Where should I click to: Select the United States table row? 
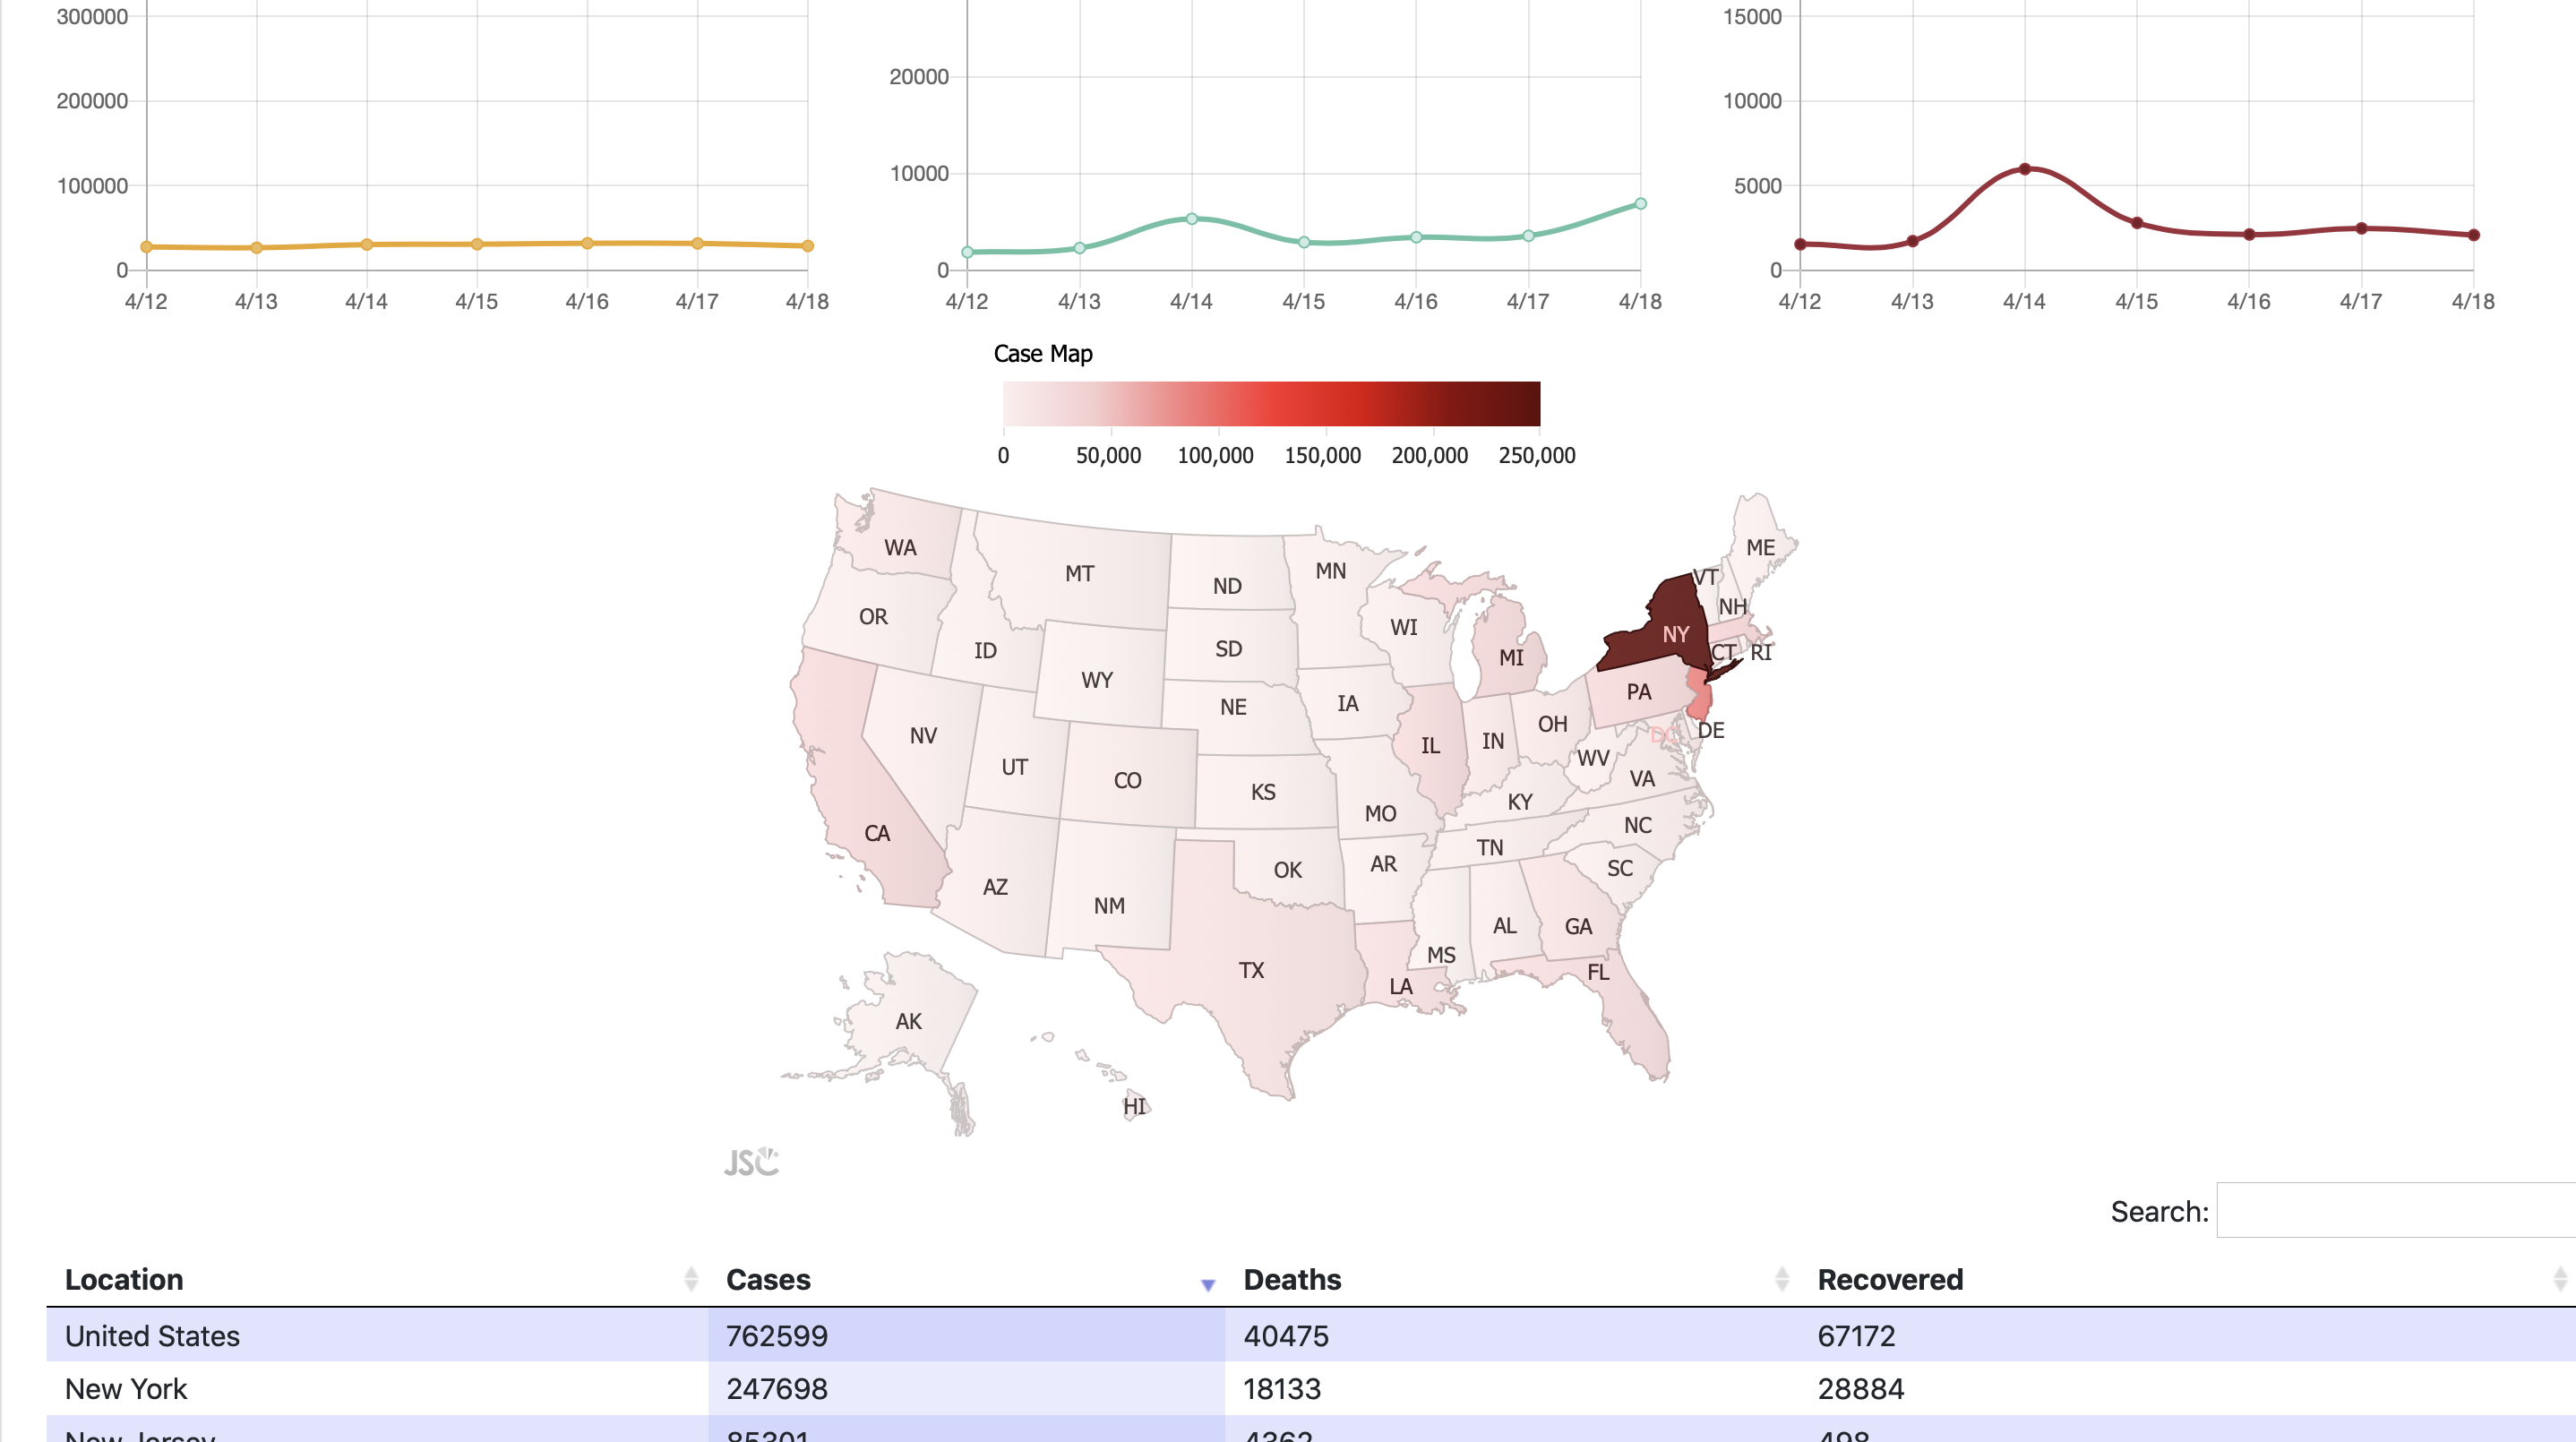(1311, 1335)
